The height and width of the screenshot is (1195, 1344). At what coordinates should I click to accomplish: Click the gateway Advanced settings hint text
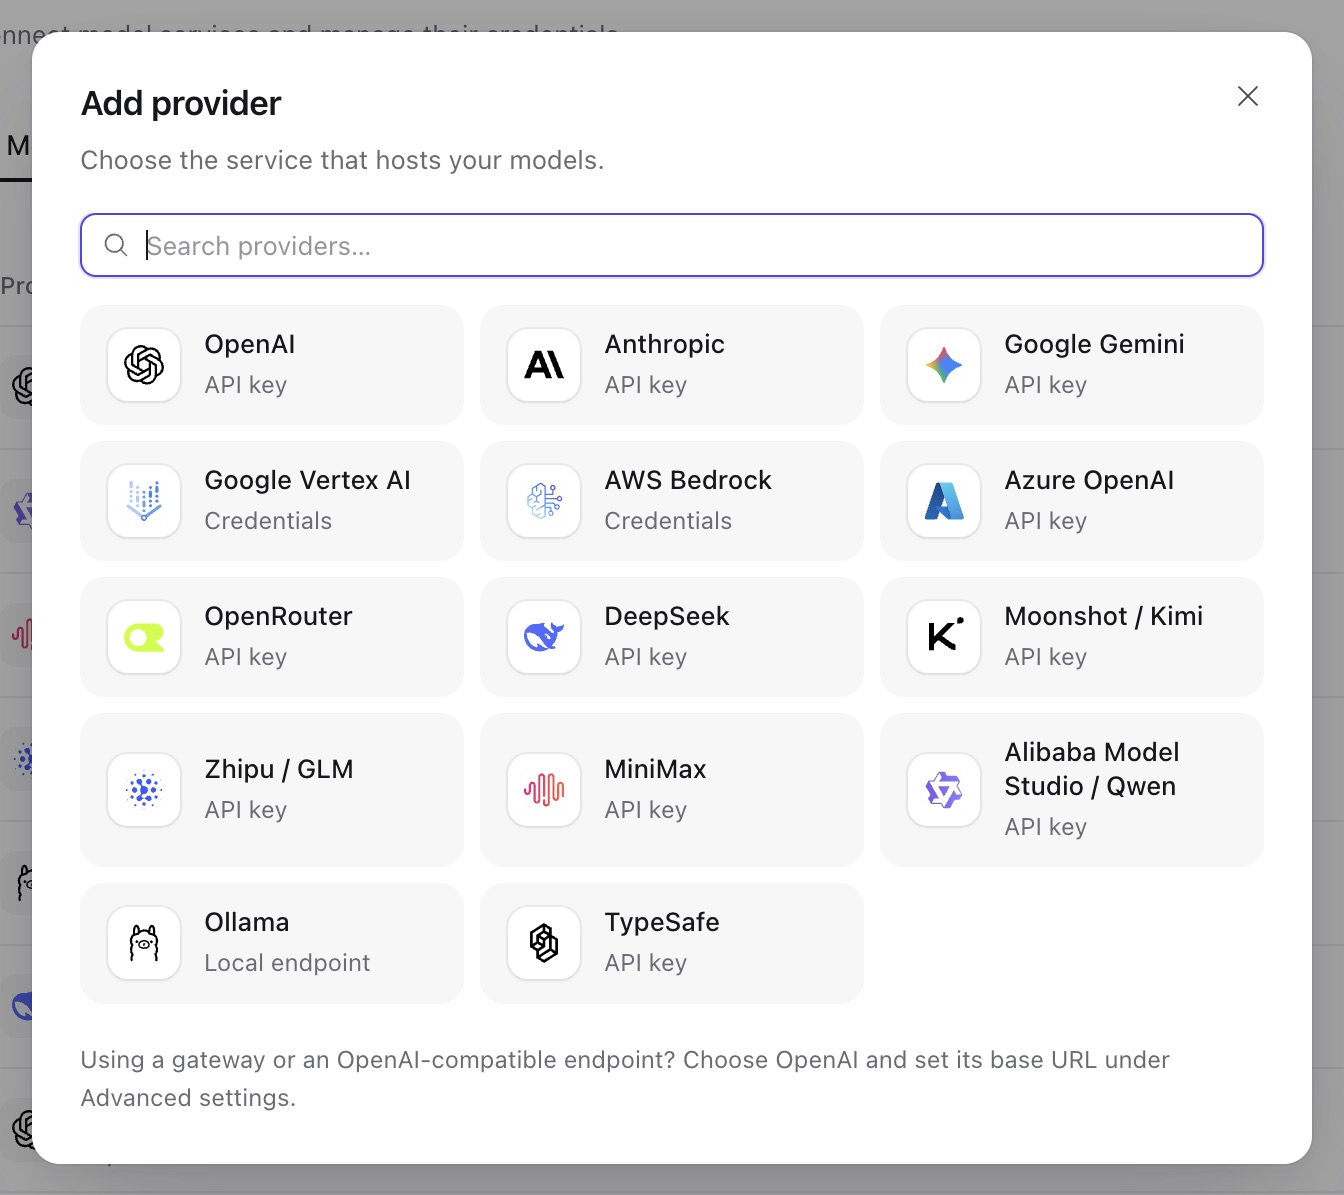point(625,1079)
